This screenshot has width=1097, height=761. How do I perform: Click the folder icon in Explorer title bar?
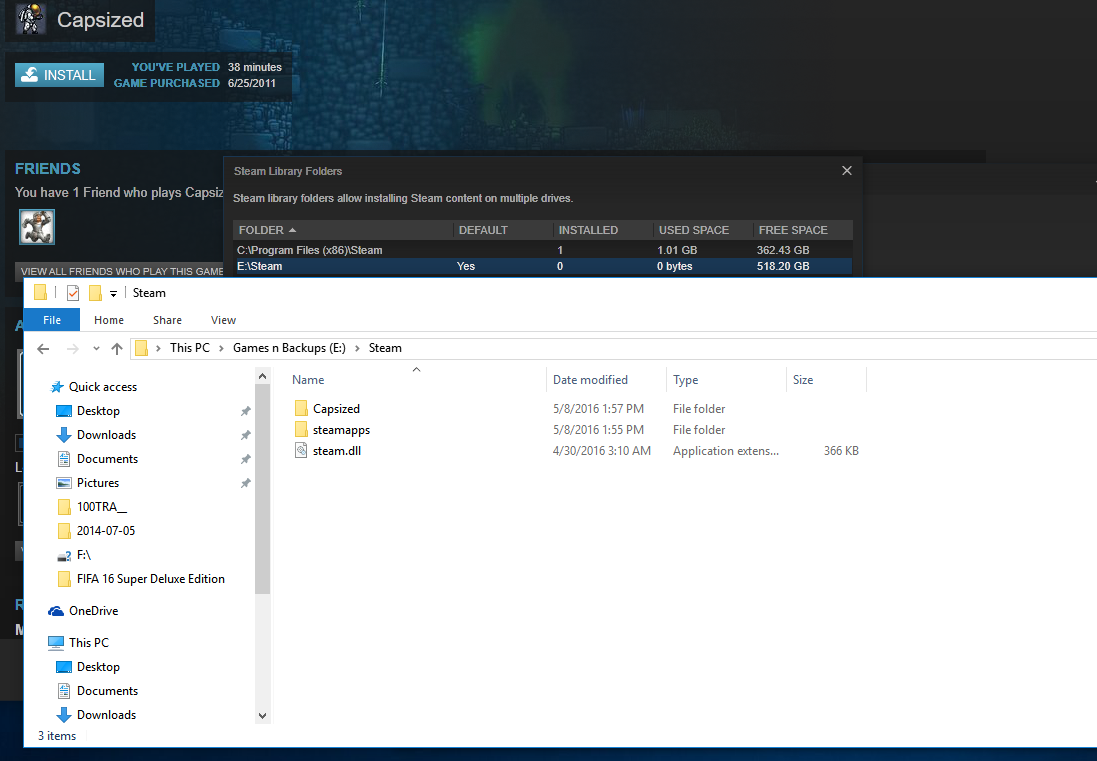[41, 292]
